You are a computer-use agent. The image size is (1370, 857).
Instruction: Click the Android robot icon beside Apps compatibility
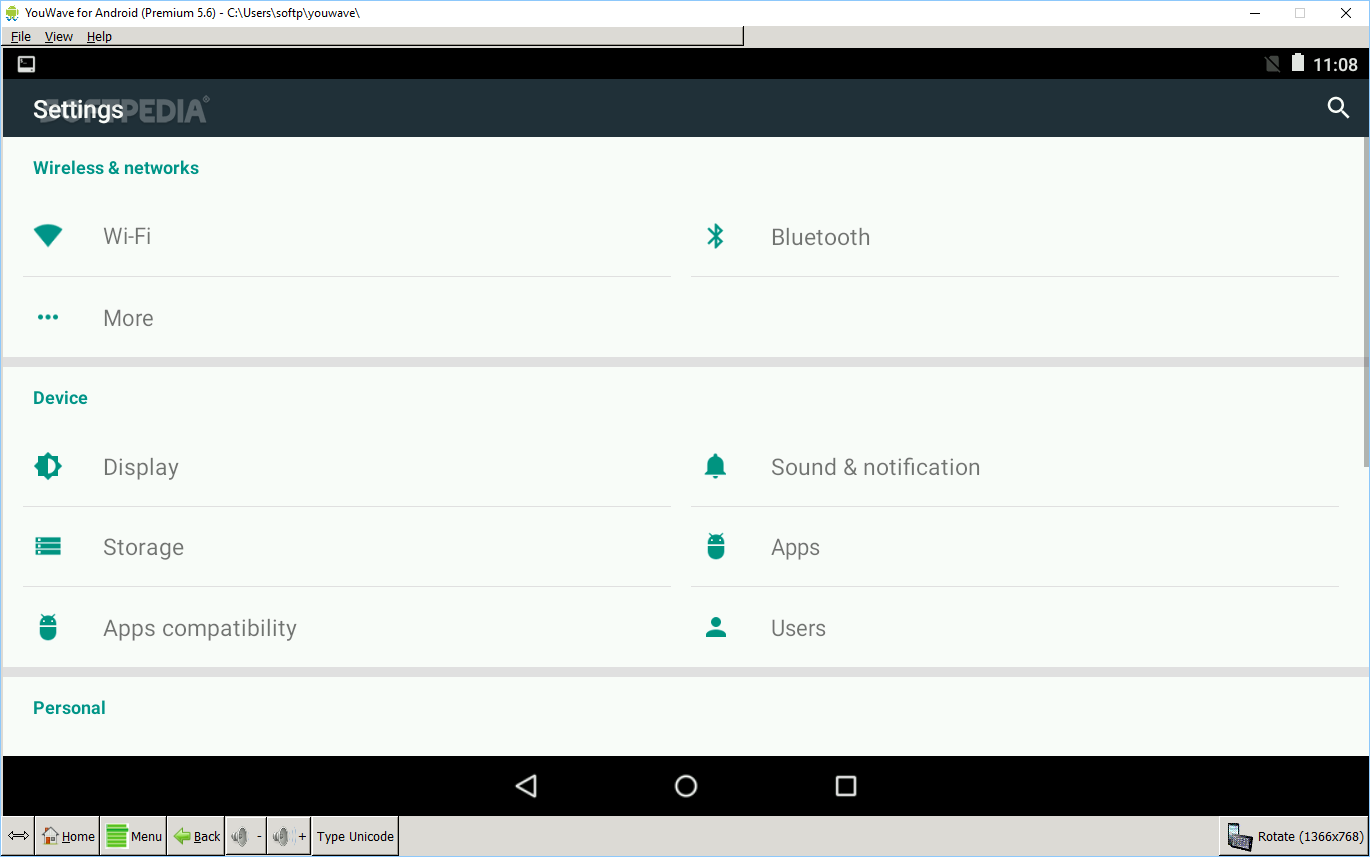pyautogui.click(x=48, y=627)
